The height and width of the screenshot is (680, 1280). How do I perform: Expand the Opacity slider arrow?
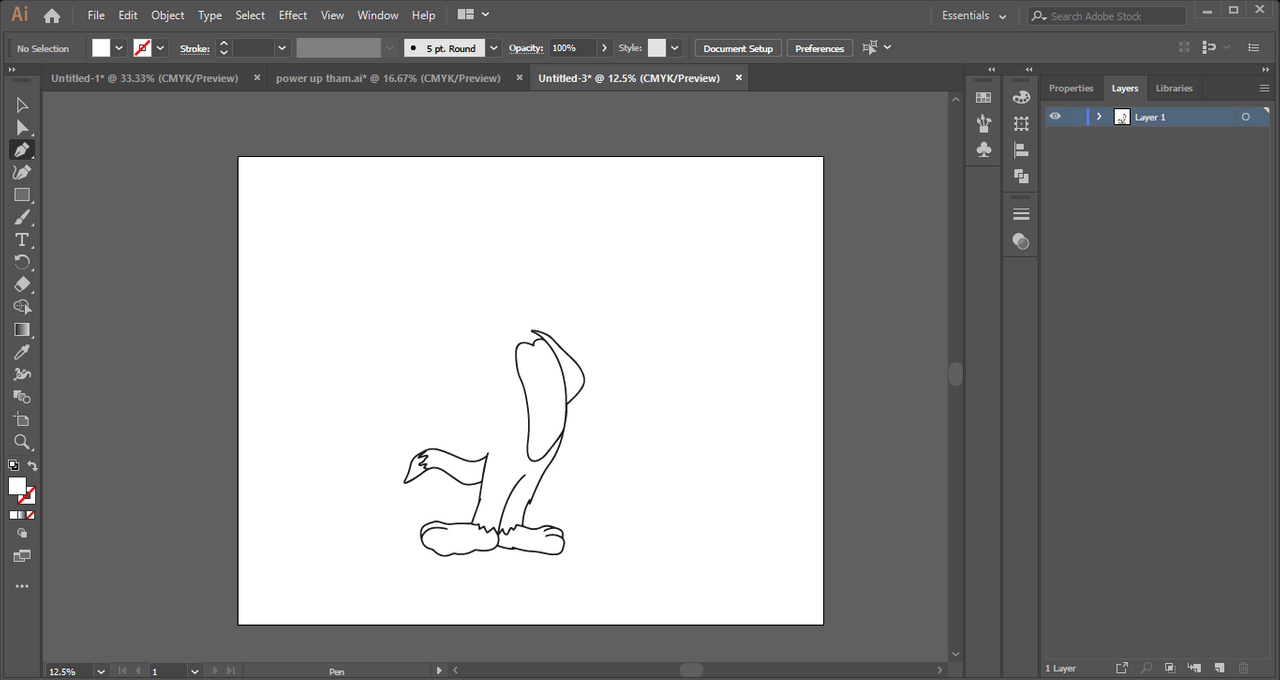[x=604, y=48]
